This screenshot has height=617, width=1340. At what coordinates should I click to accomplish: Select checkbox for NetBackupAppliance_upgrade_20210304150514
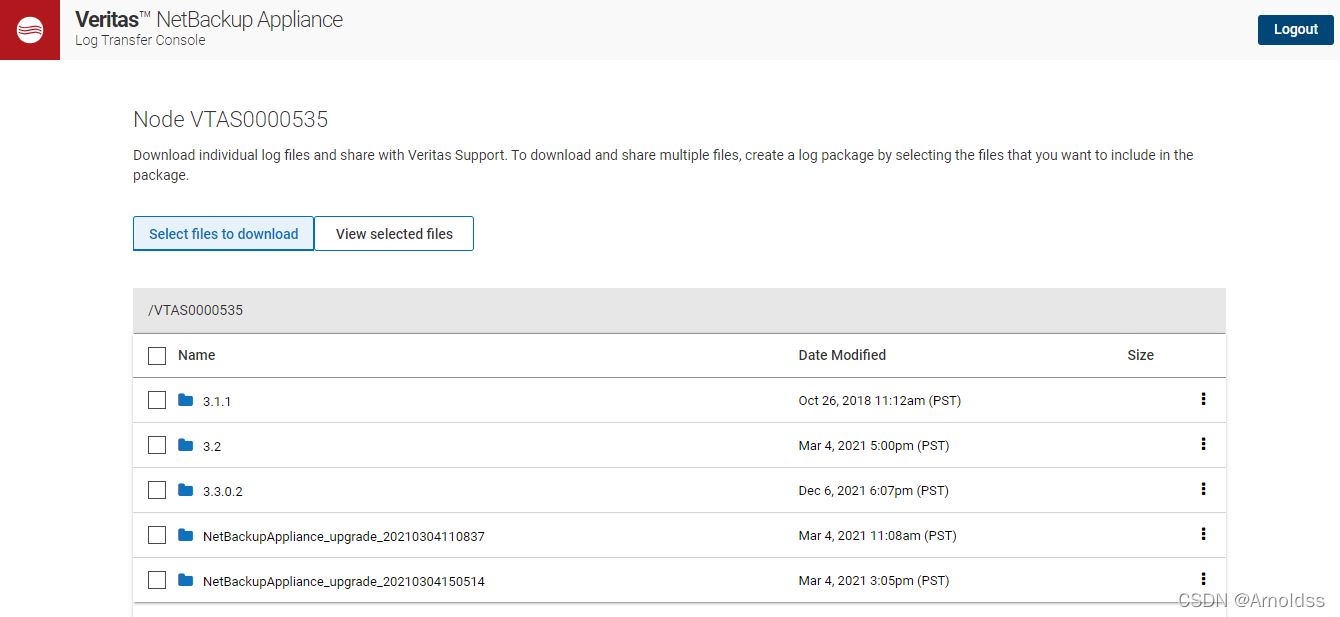[x=157, y=580]
